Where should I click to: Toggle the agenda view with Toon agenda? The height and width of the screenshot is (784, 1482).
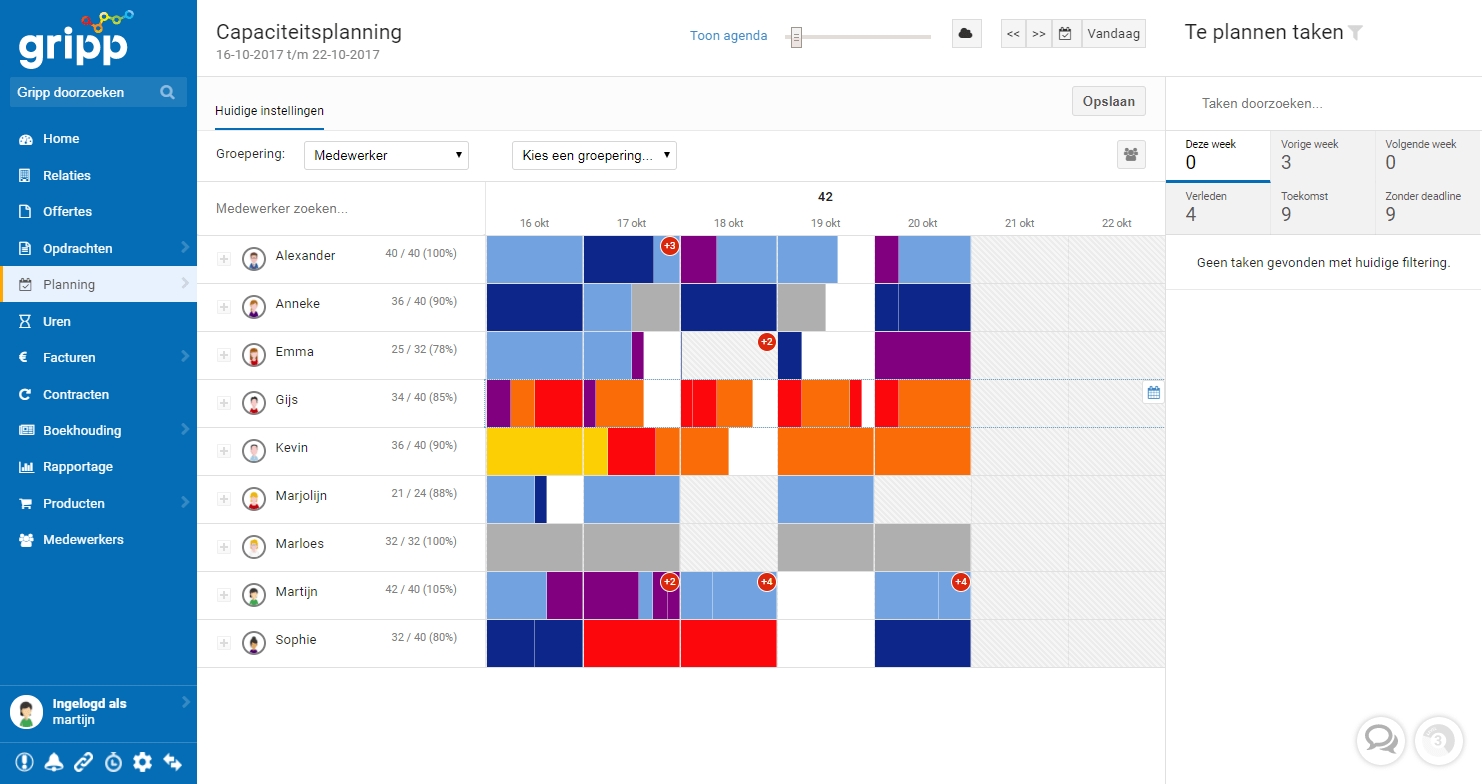click(728, 34)
